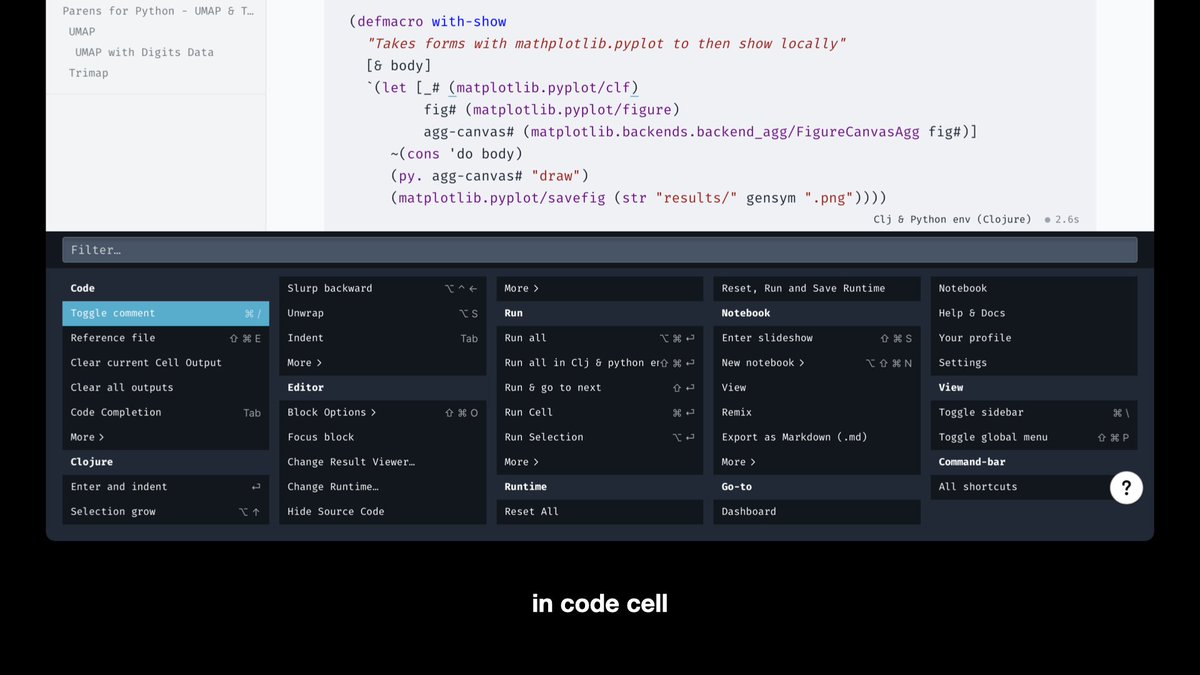Select Notebook item in last column
Image resolution: width=1200 pixels, height=675 pixels.
(1033, 288)
